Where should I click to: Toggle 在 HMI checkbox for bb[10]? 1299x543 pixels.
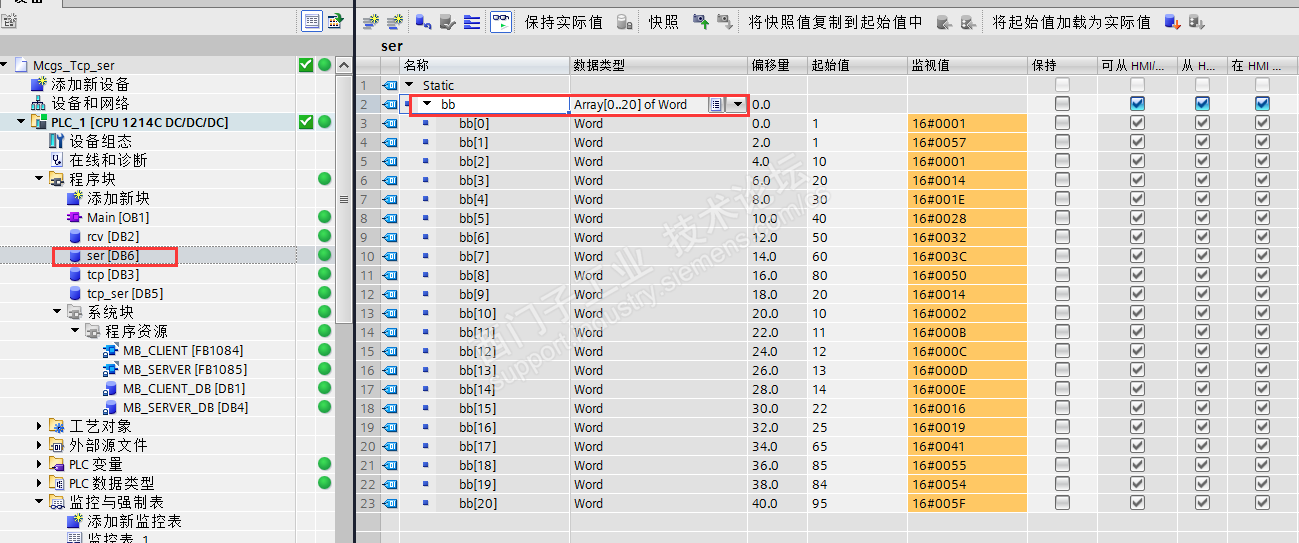[1262, 313]
